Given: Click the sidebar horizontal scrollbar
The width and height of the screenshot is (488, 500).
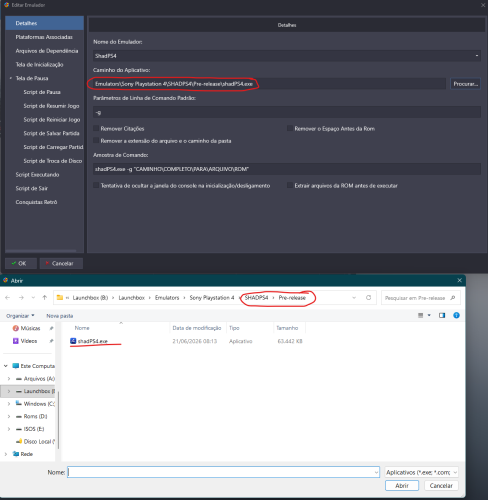Looking at the screenshot, I should [x=41, y=251].
